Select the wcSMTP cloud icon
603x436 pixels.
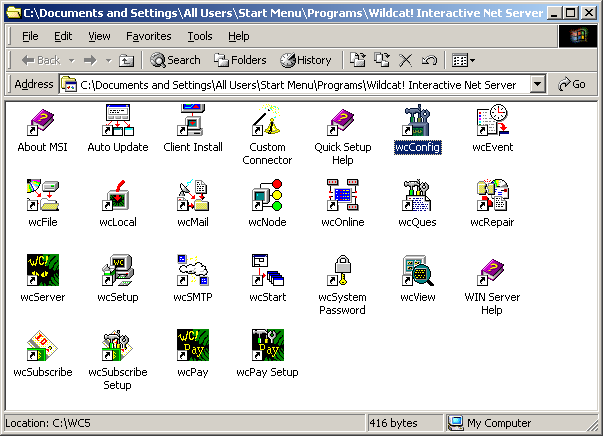pyautogui.click(x=193, y=270)
